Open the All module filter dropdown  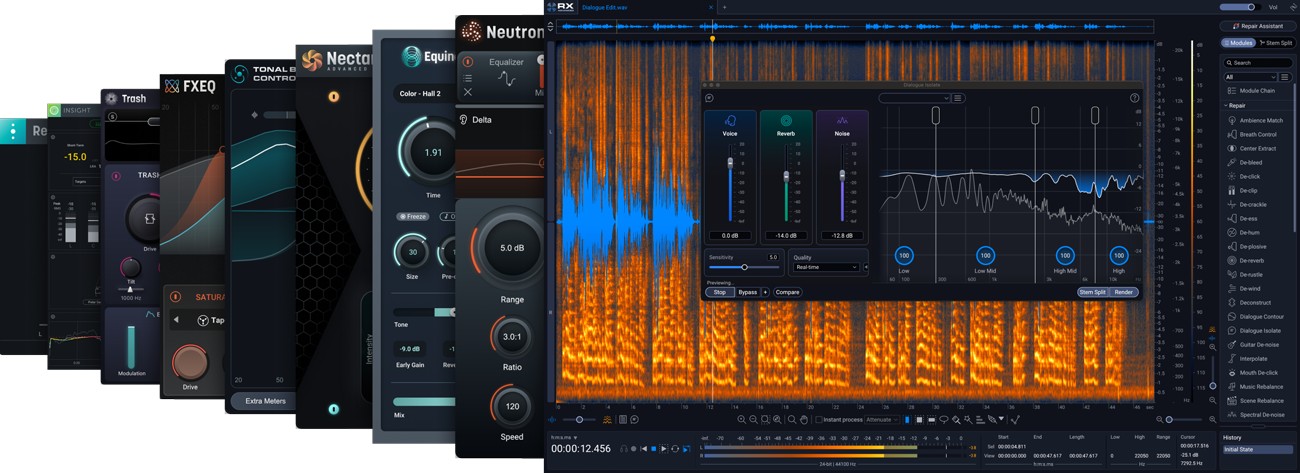coord(1250,77)
